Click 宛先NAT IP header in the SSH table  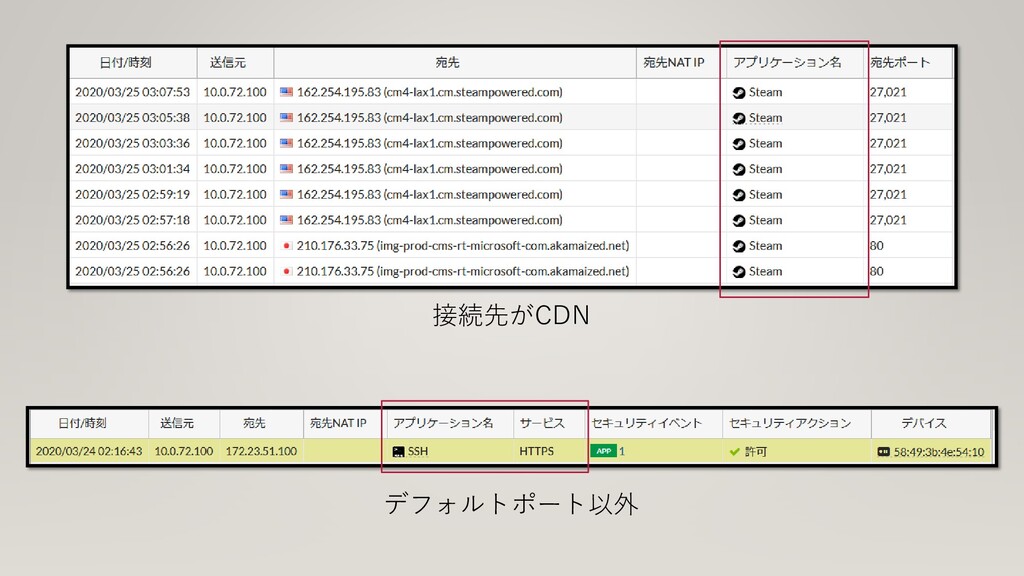click(338, 423)
